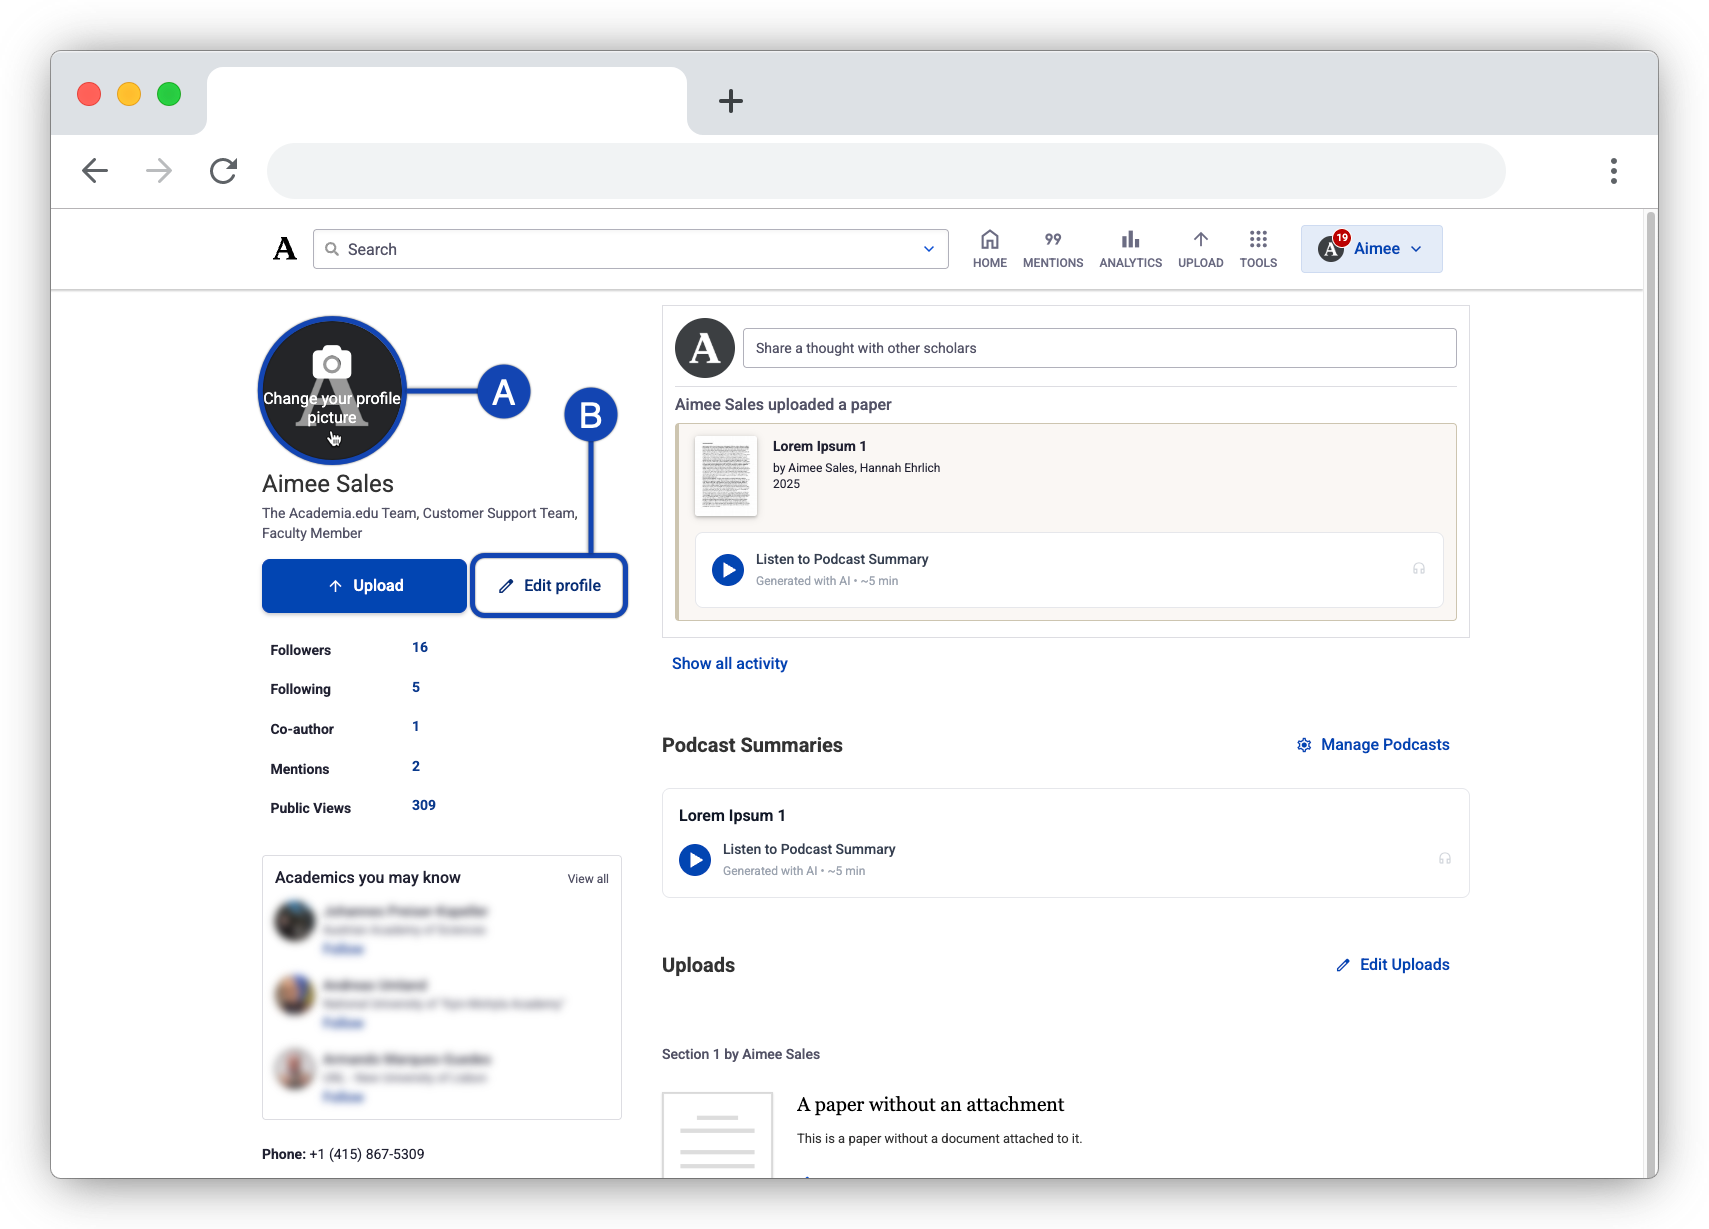Viewport: 1709px width, 1229px height.
Task: Click the notification badge showing 19
Action: (1341, 238)
